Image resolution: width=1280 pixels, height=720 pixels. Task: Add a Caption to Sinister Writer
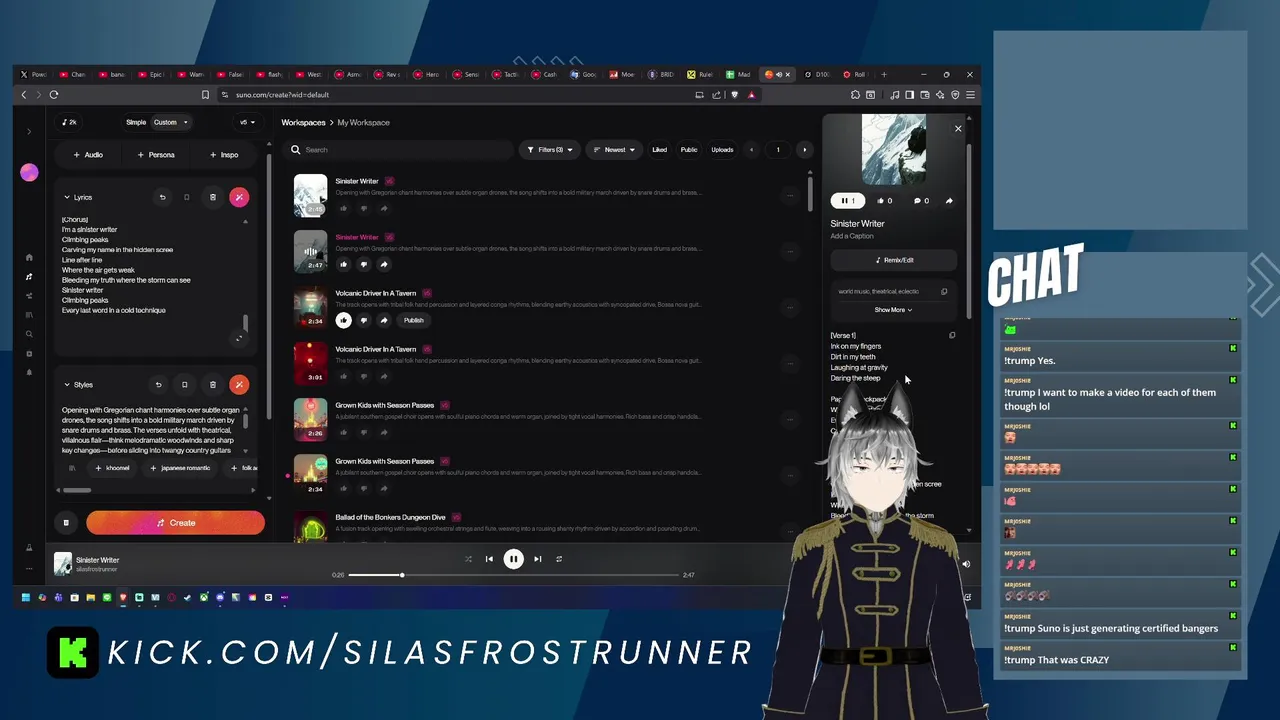tap(852, 236)
